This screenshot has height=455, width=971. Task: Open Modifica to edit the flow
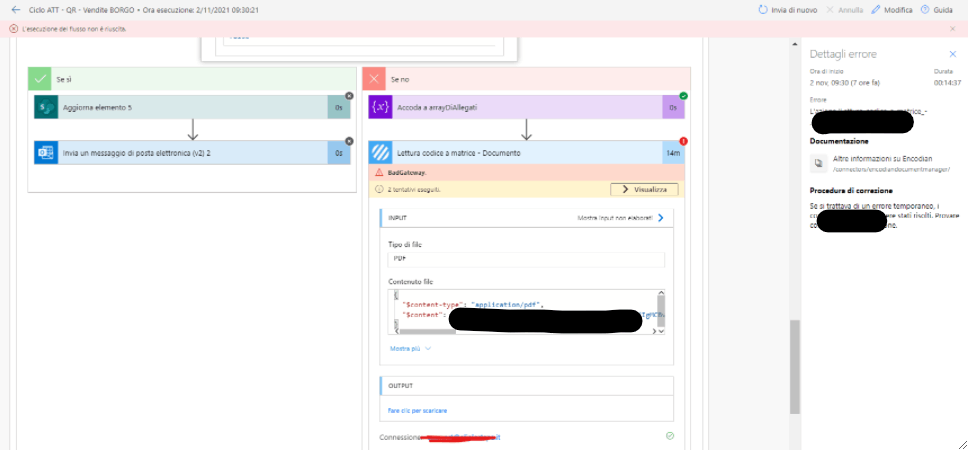(x=892, y=10)
